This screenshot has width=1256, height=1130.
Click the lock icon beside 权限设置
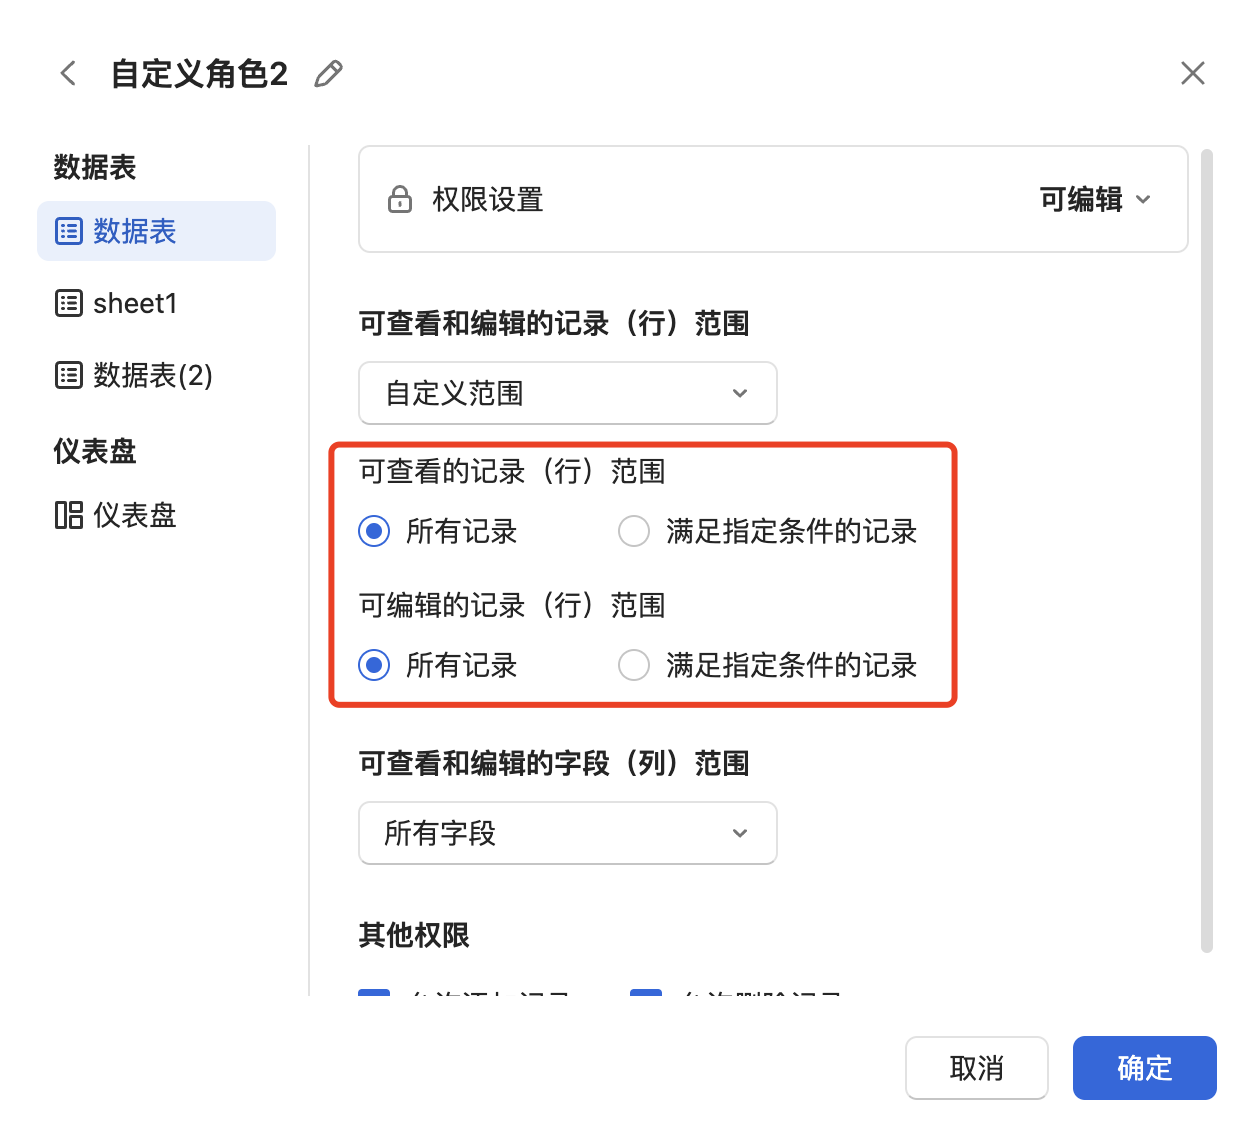click(400, 199)
